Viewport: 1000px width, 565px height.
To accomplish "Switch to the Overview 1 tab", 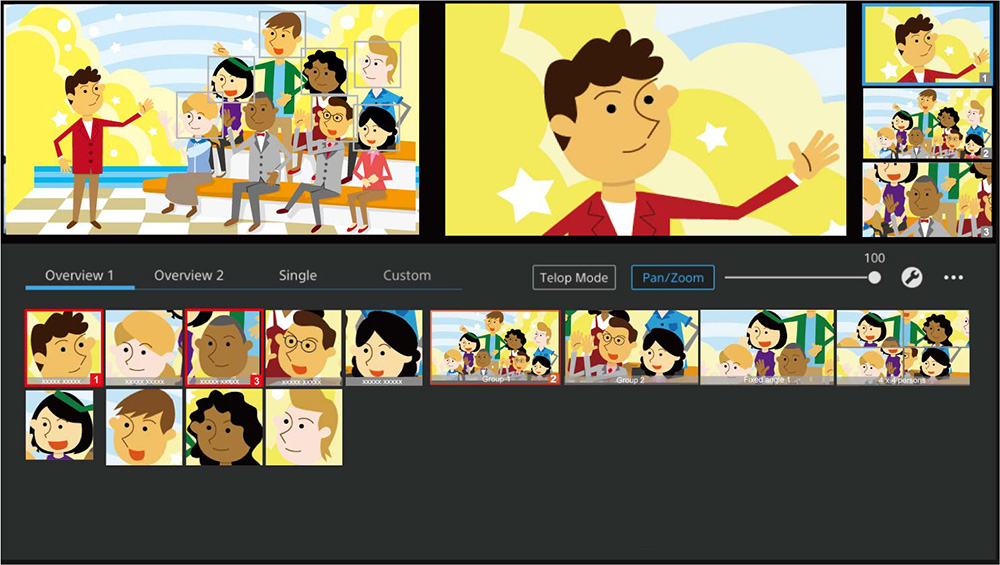I will tap(79, 275).
